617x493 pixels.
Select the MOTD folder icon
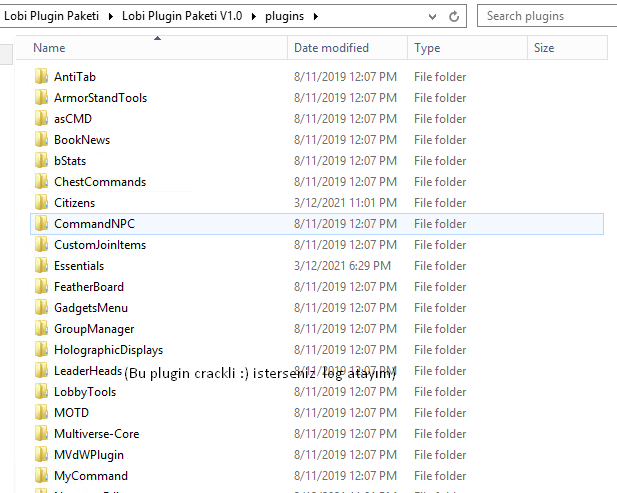pos(41,412)
